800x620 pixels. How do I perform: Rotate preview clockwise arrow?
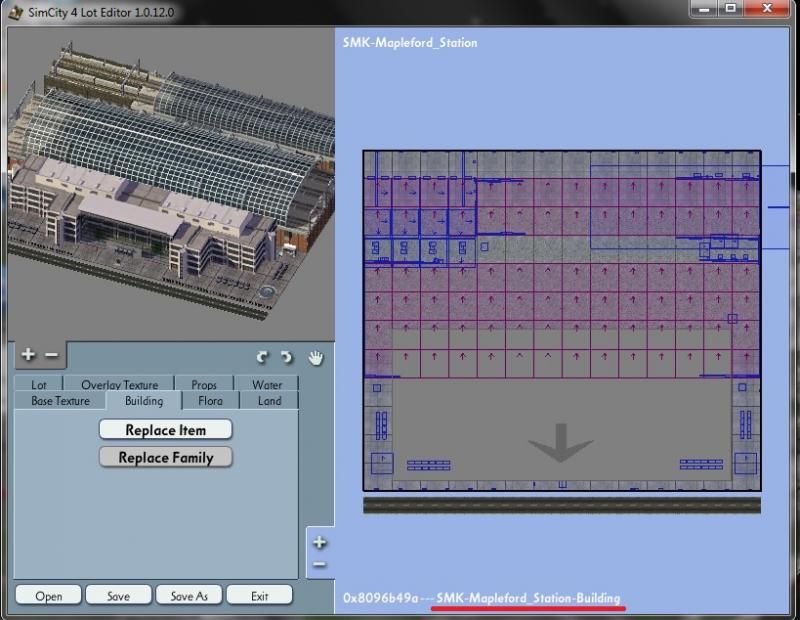pos(287,357)
